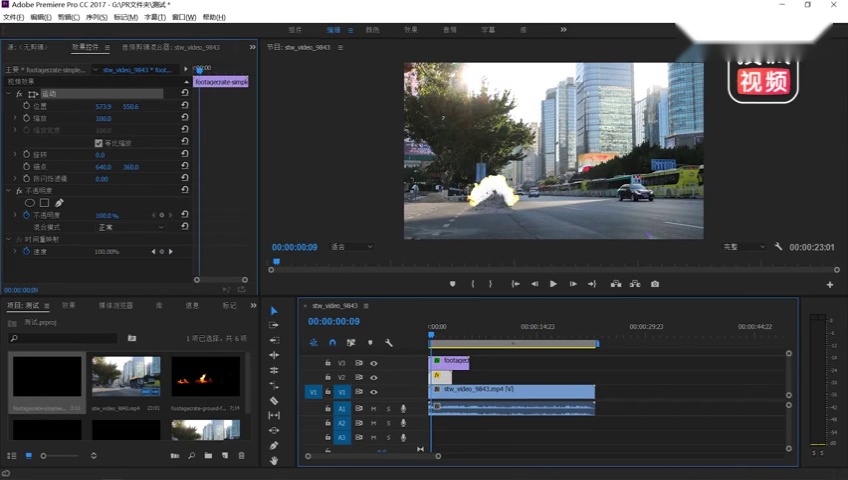Click the position X value 573.9
This screenshot has height=480, width=848.
103,106
